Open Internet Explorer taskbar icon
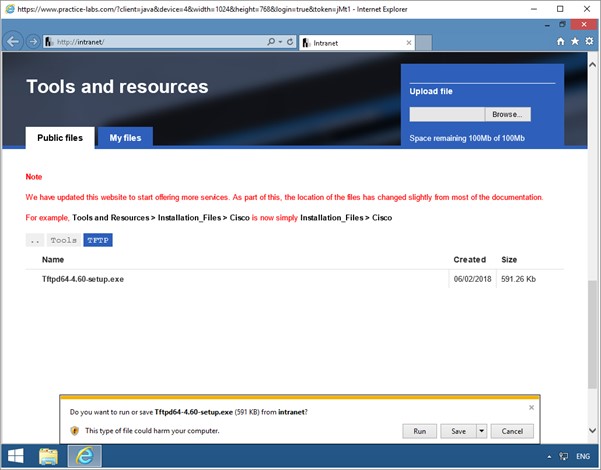This screenshot has height=470, width=601. [85, 456]
